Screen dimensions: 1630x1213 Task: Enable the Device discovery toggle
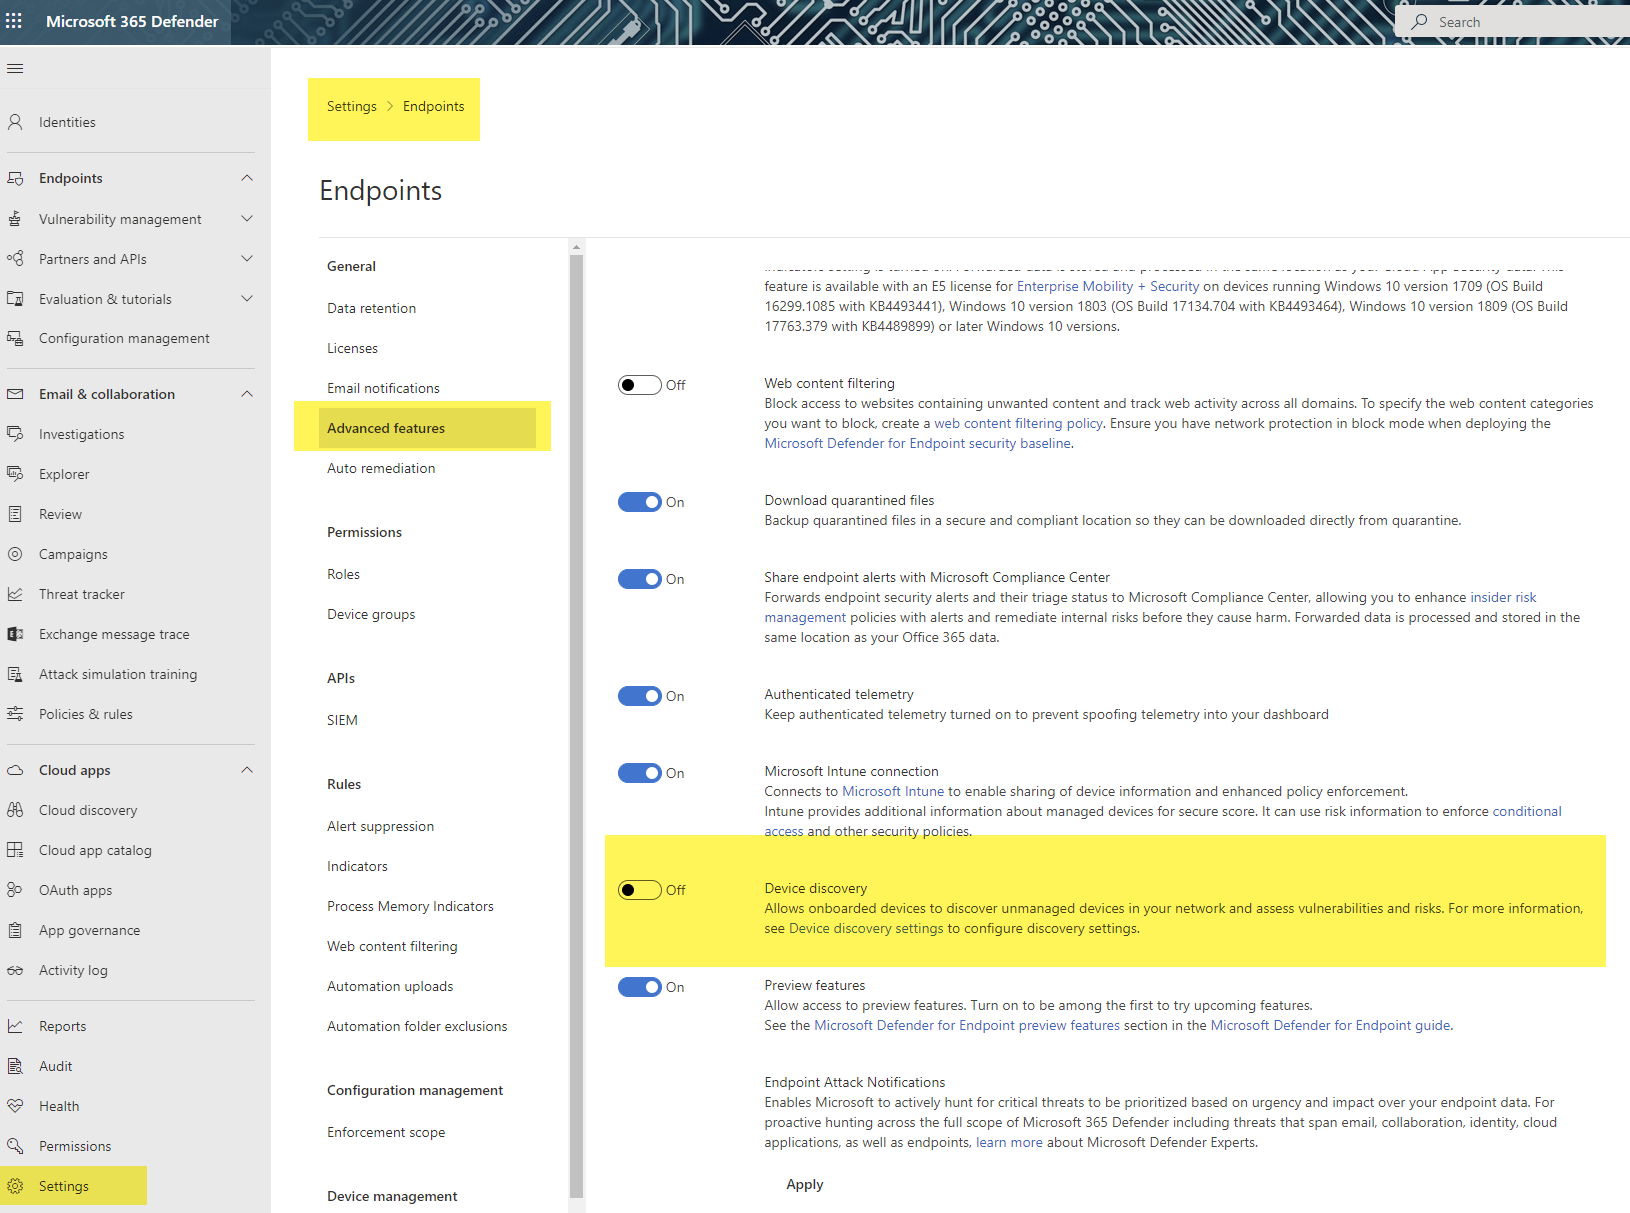pyautogui.click(x=640, y=890)
